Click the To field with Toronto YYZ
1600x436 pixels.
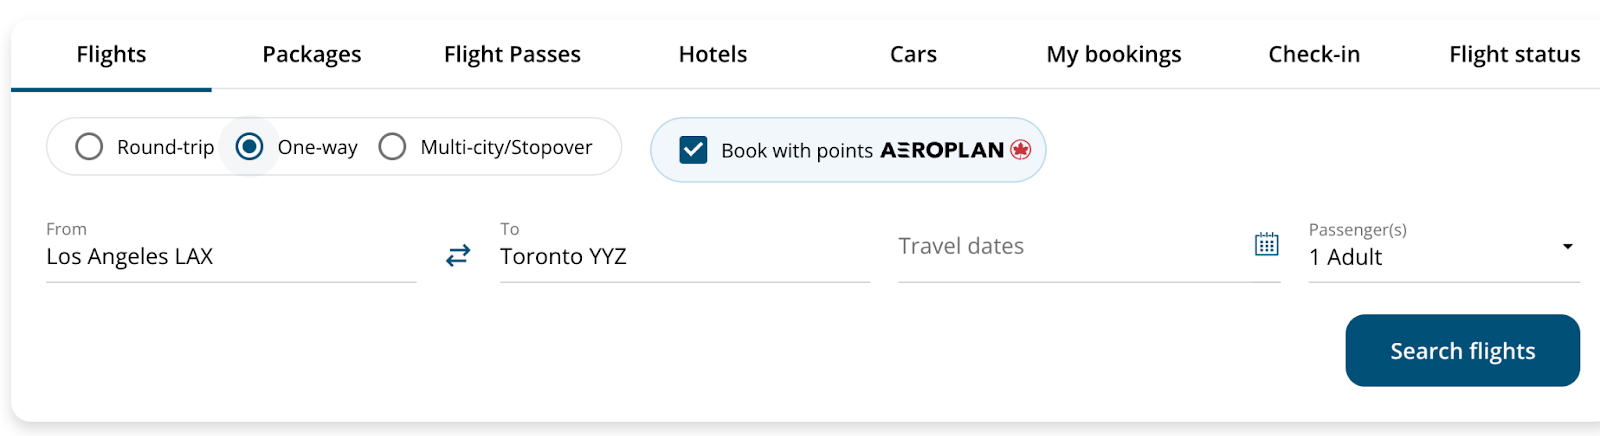(x=684, y=256)
